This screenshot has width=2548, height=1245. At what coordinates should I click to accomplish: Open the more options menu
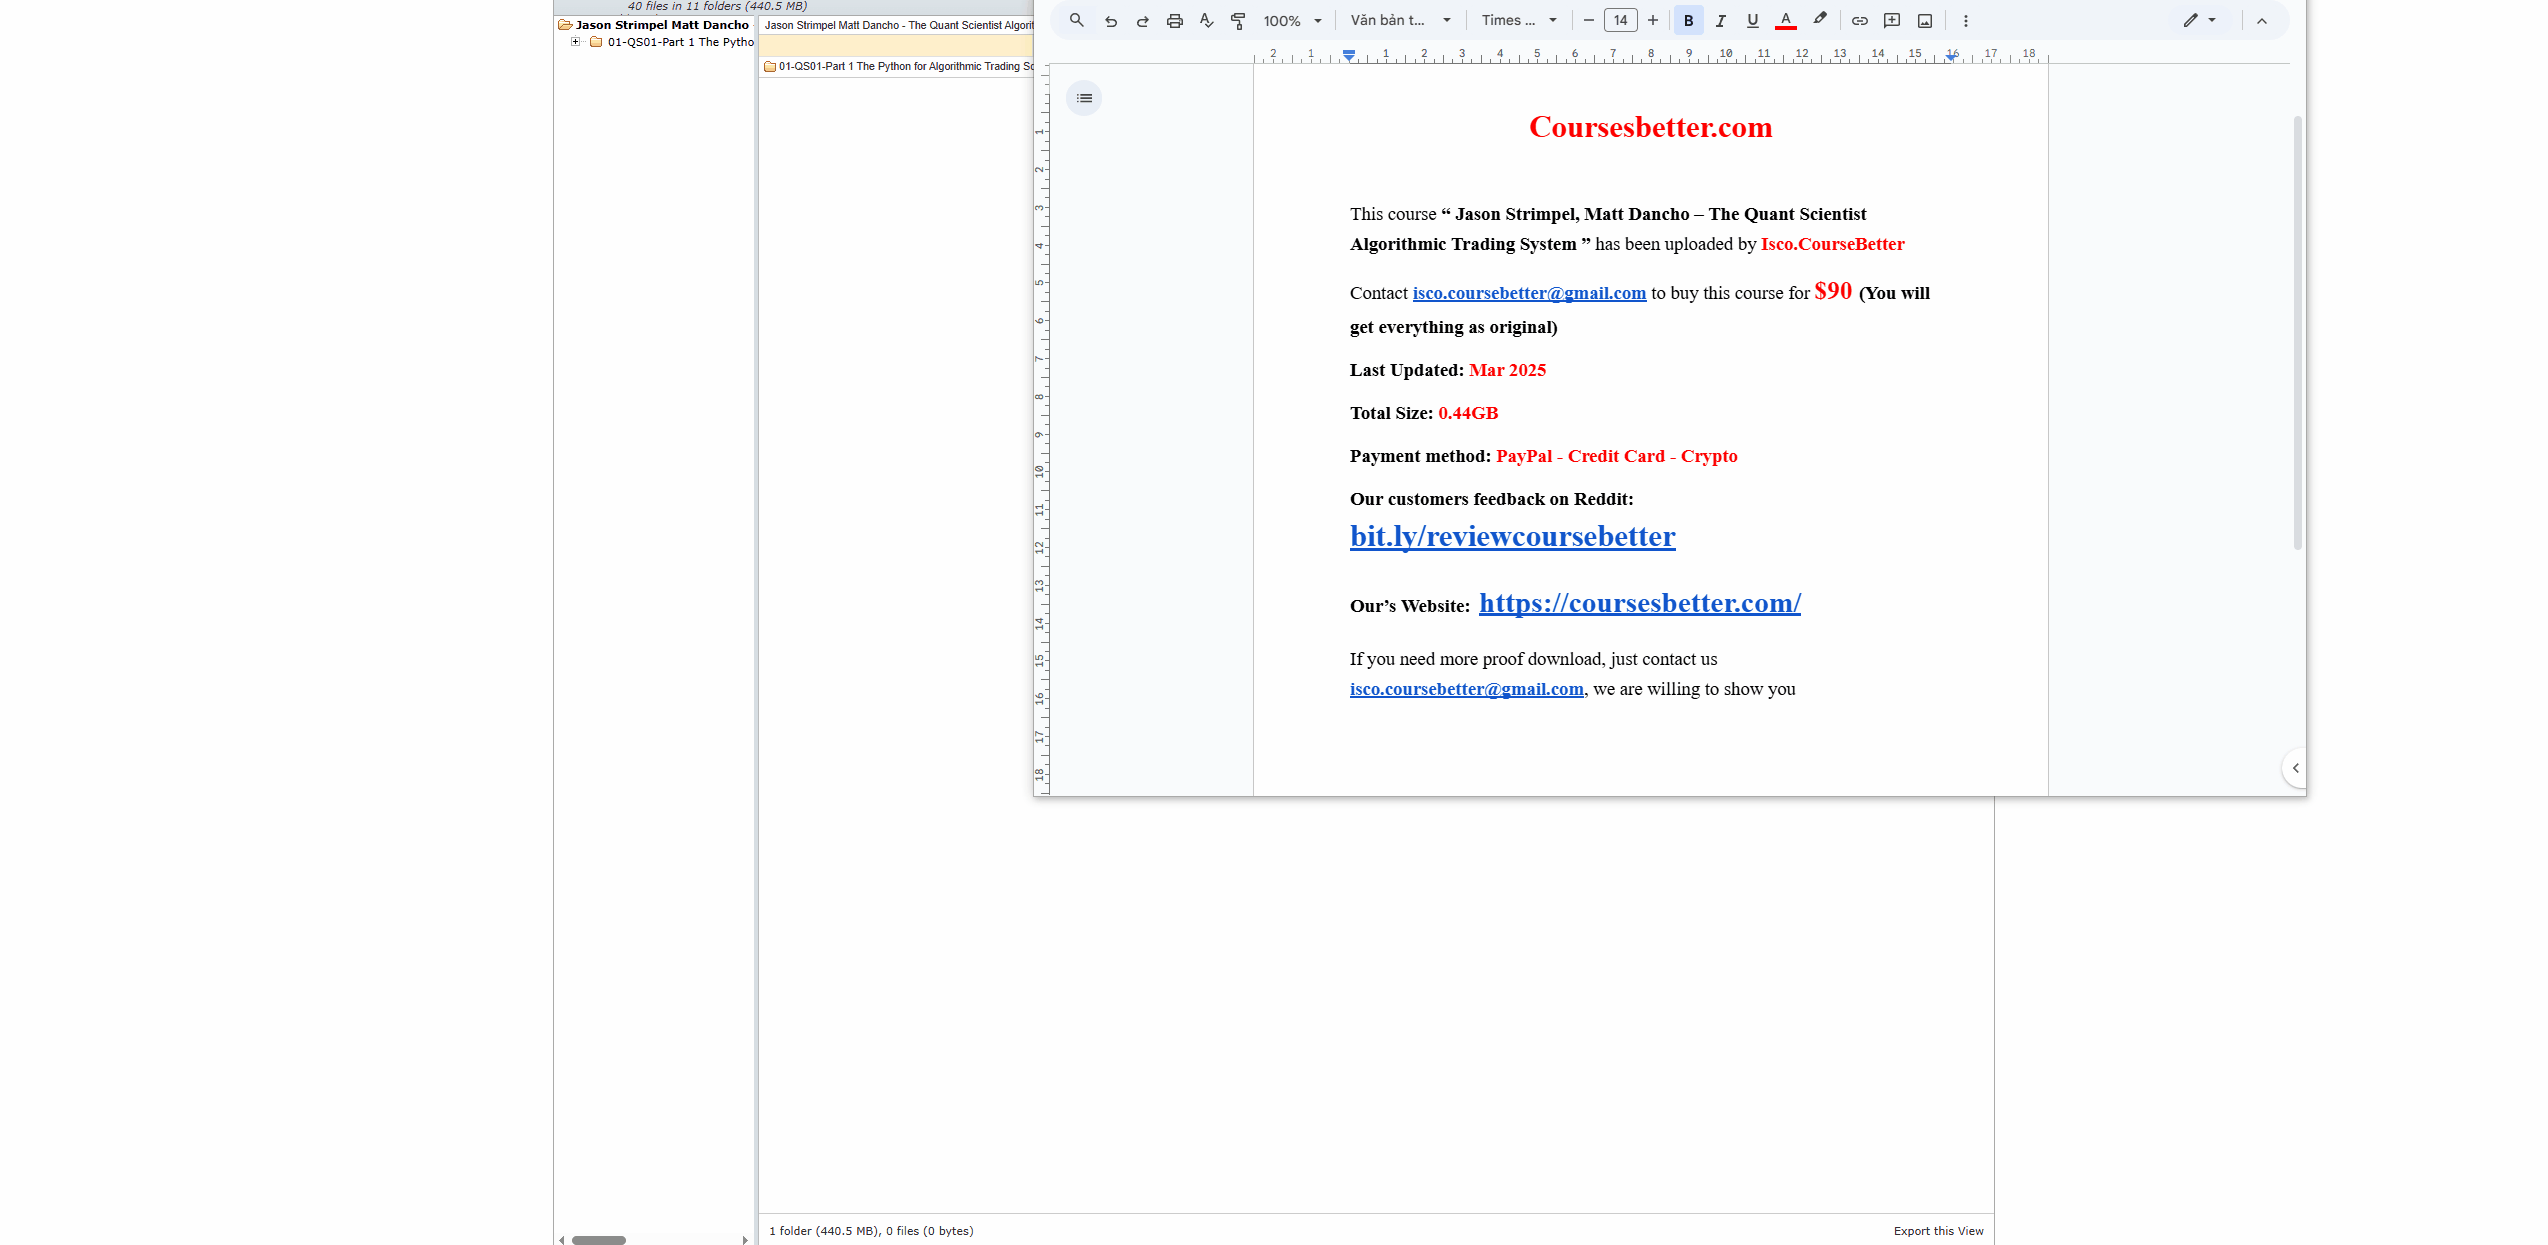tap(1965, 20)
